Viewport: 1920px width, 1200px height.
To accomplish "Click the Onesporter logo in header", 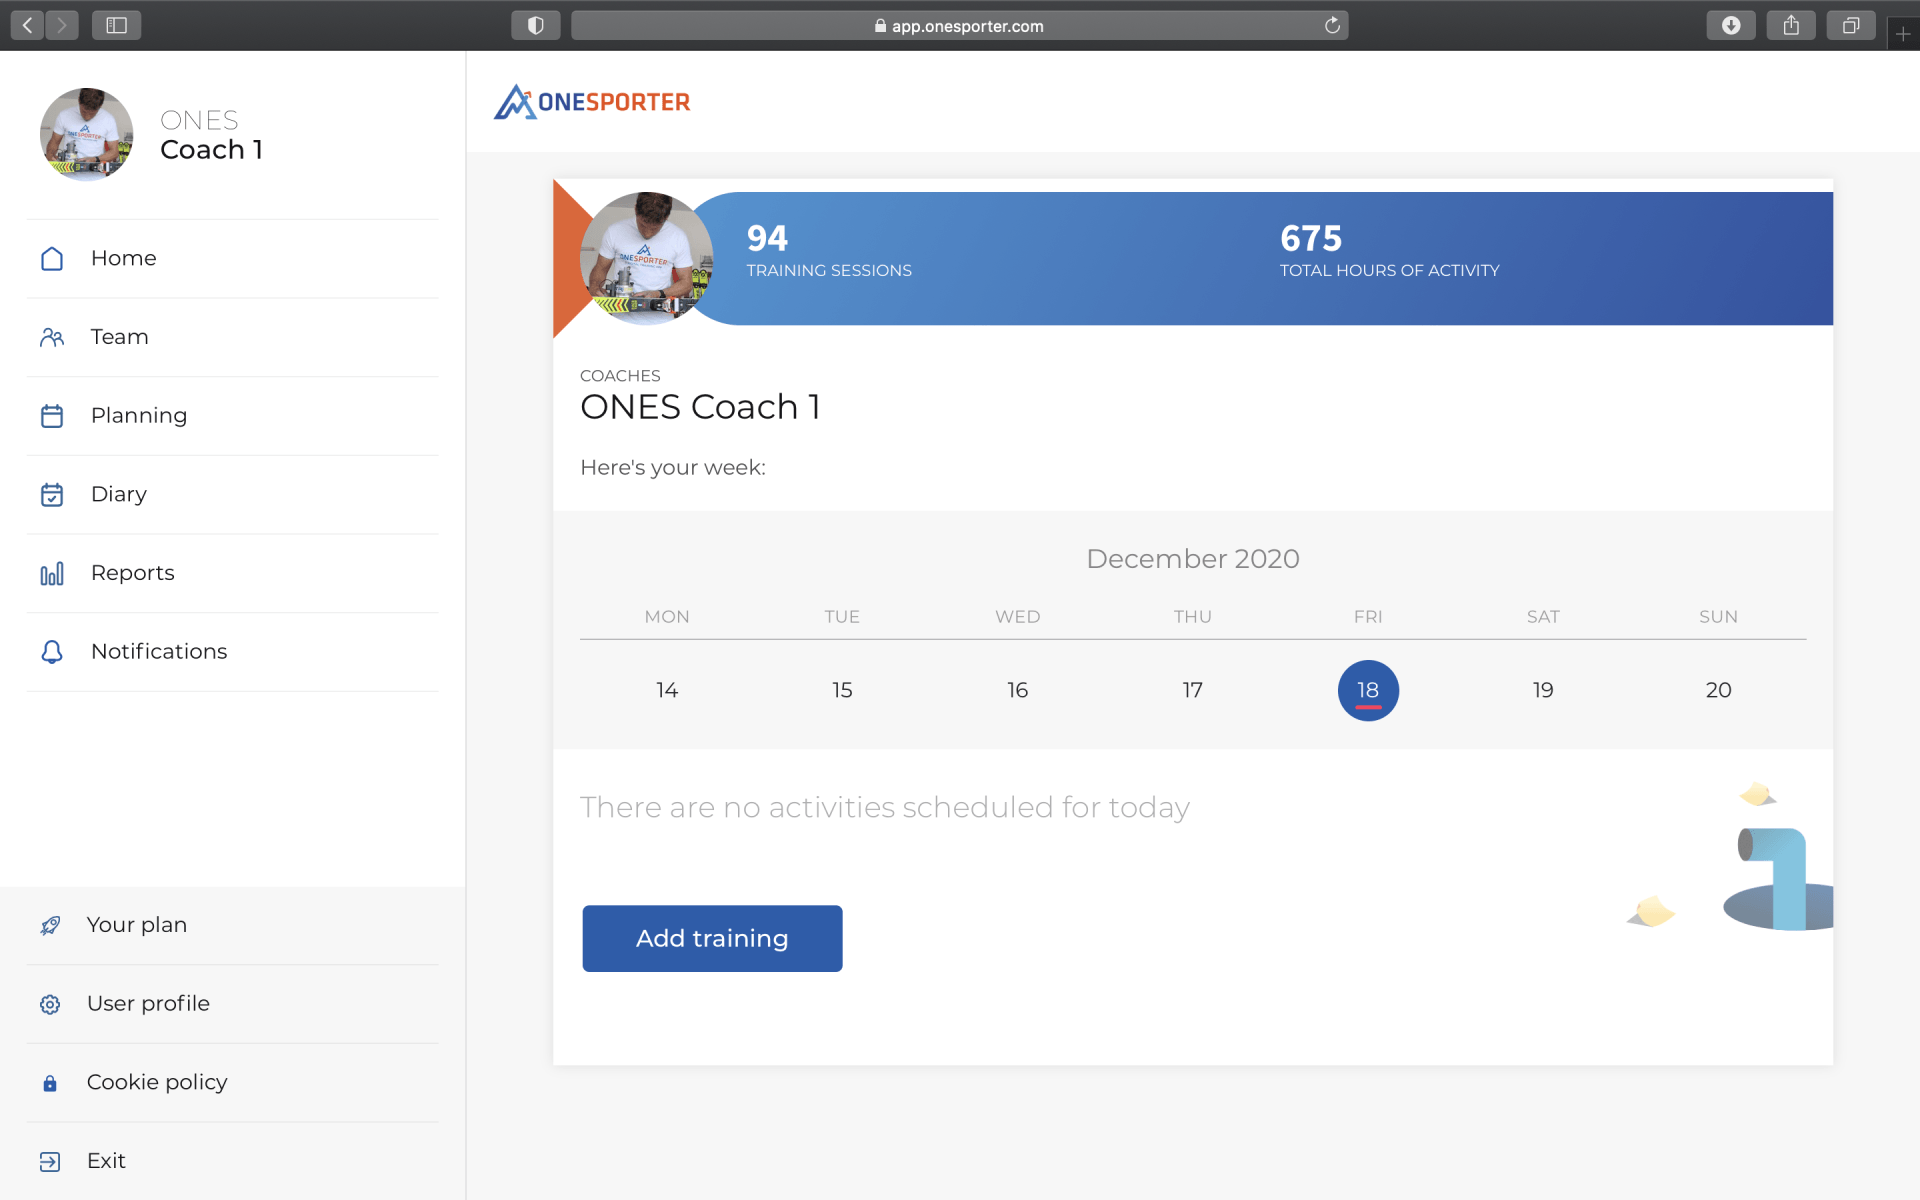I will coord(592,102).
